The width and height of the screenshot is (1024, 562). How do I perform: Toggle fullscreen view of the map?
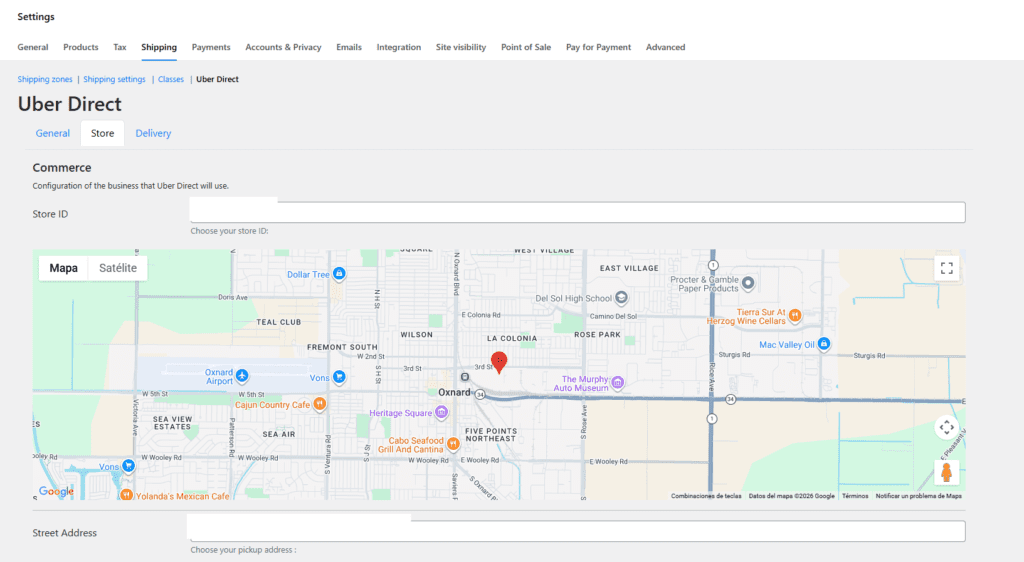click(x=946, y=268)
